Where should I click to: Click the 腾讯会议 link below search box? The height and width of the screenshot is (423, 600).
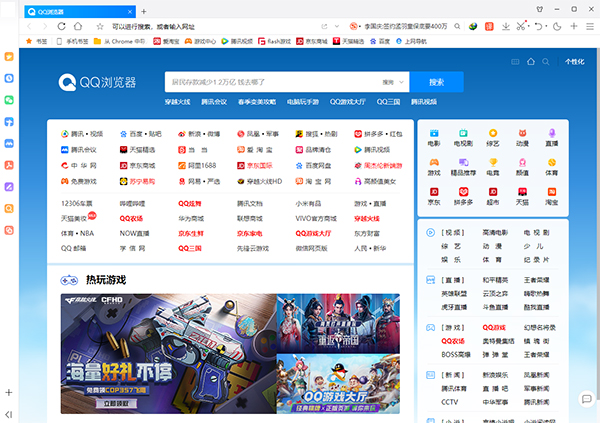pos(214,102)
